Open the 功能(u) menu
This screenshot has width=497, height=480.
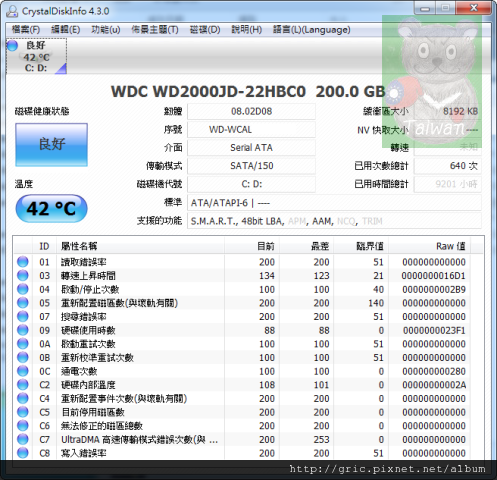106,30
